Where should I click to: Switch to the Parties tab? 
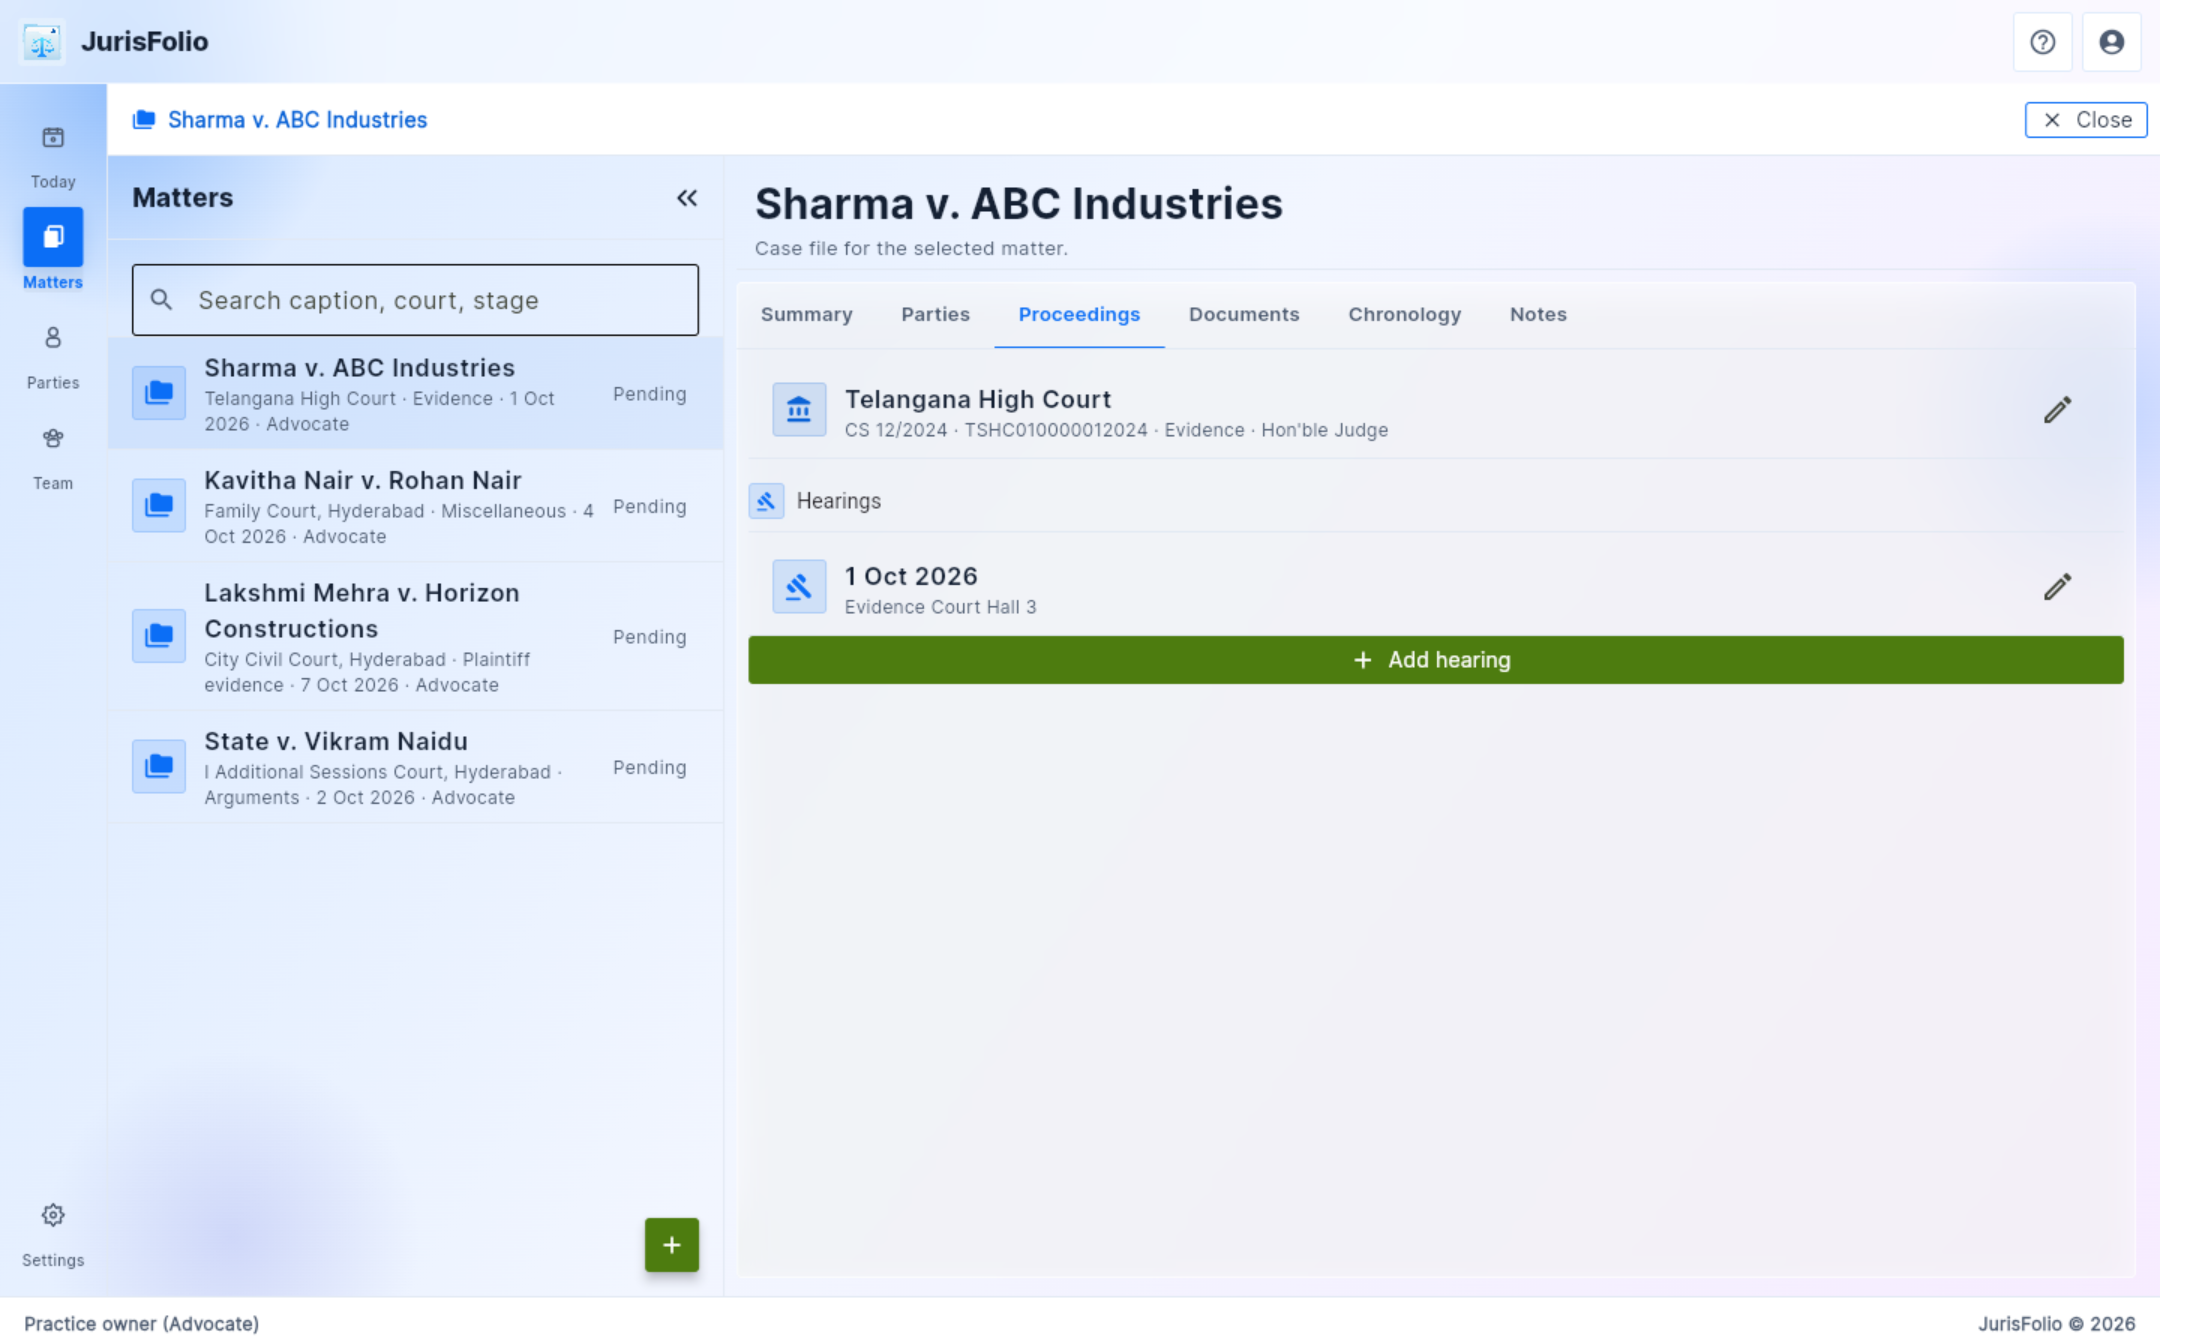point(935,315)
